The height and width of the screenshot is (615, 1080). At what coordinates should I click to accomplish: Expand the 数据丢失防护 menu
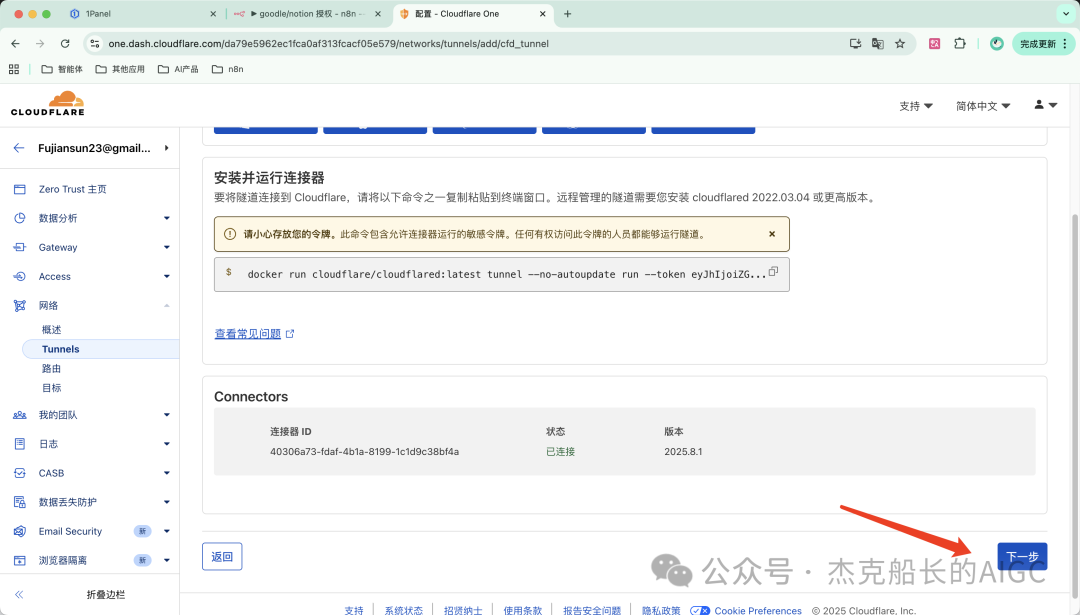[167, 502]
